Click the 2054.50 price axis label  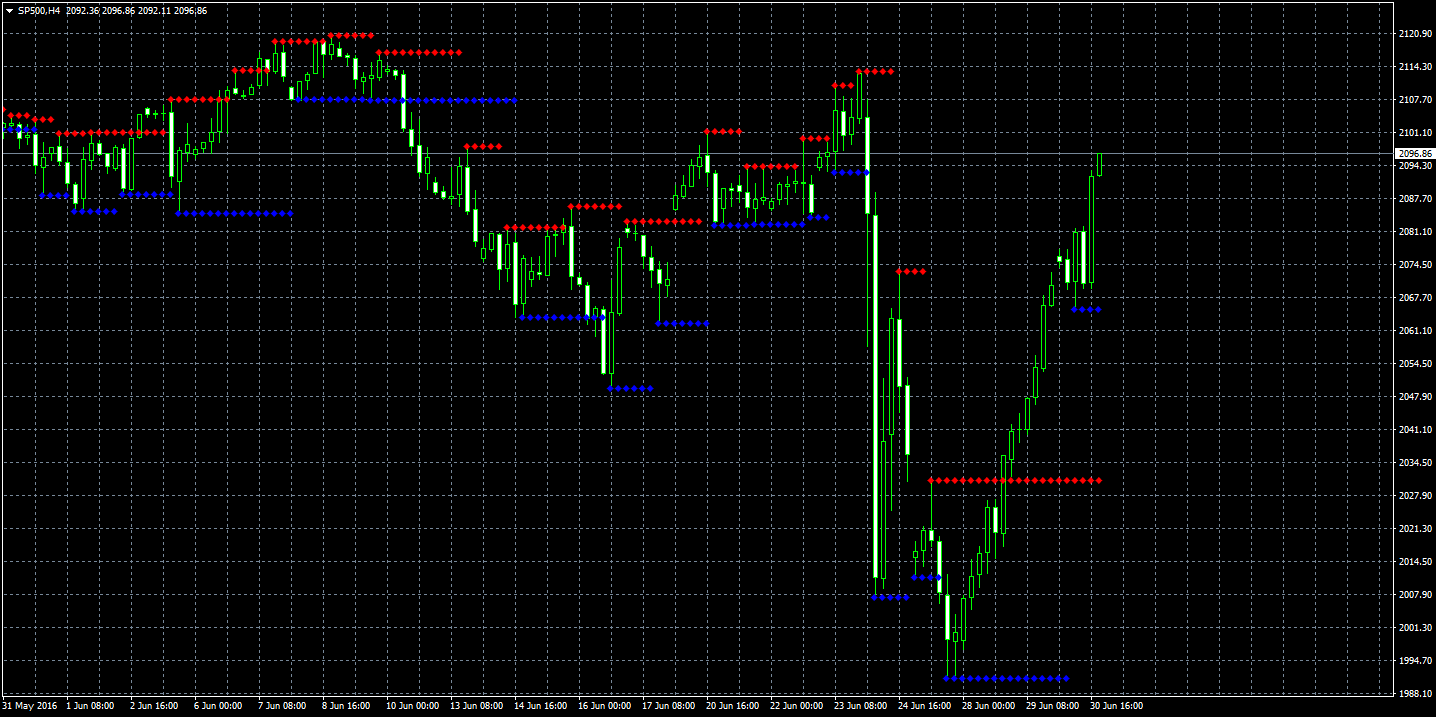pos(1416,364)
